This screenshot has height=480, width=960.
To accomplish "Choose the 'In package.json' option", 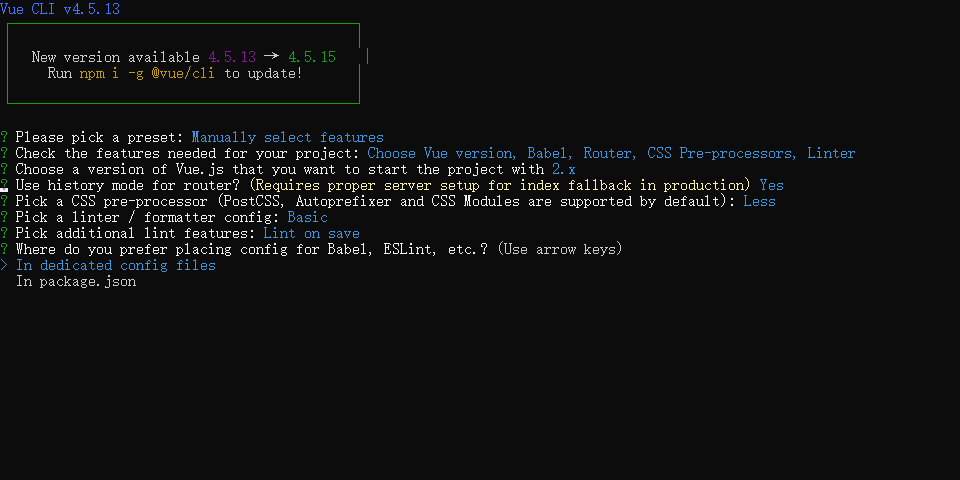I will pyautogui.click(x=76, y=282).
